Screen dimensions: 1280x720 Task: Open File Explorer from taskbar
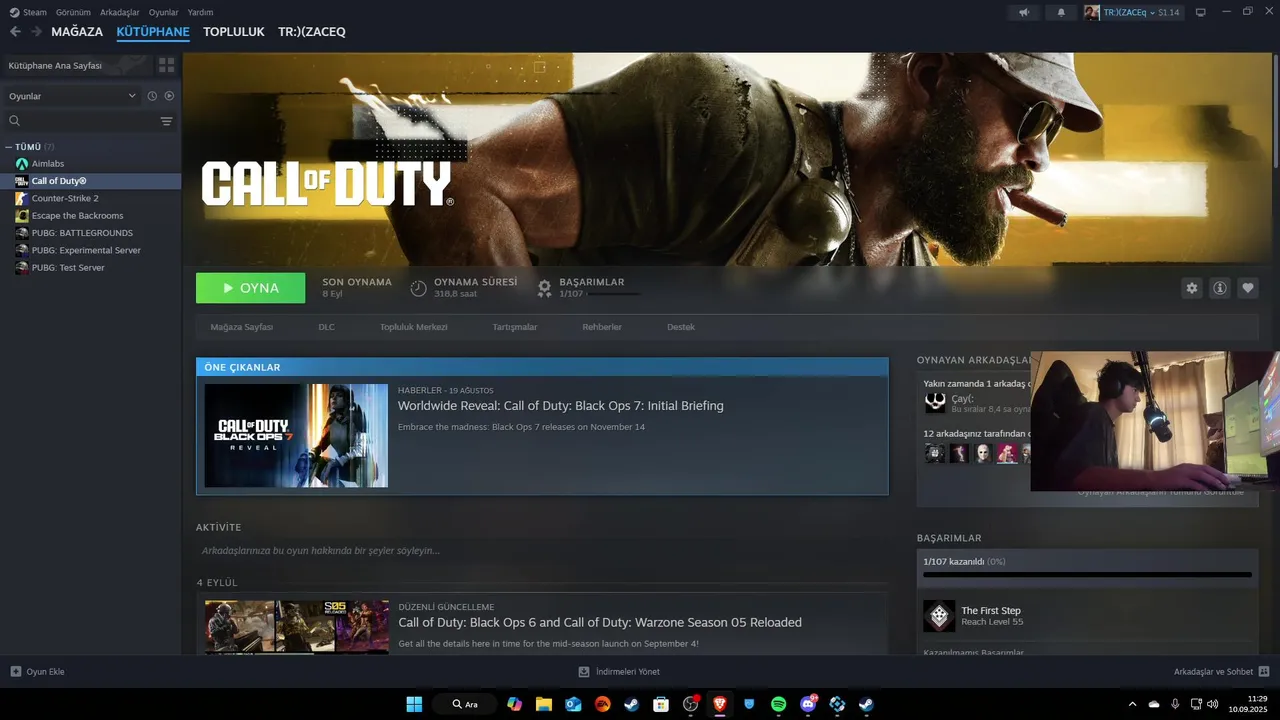[544, 704]
